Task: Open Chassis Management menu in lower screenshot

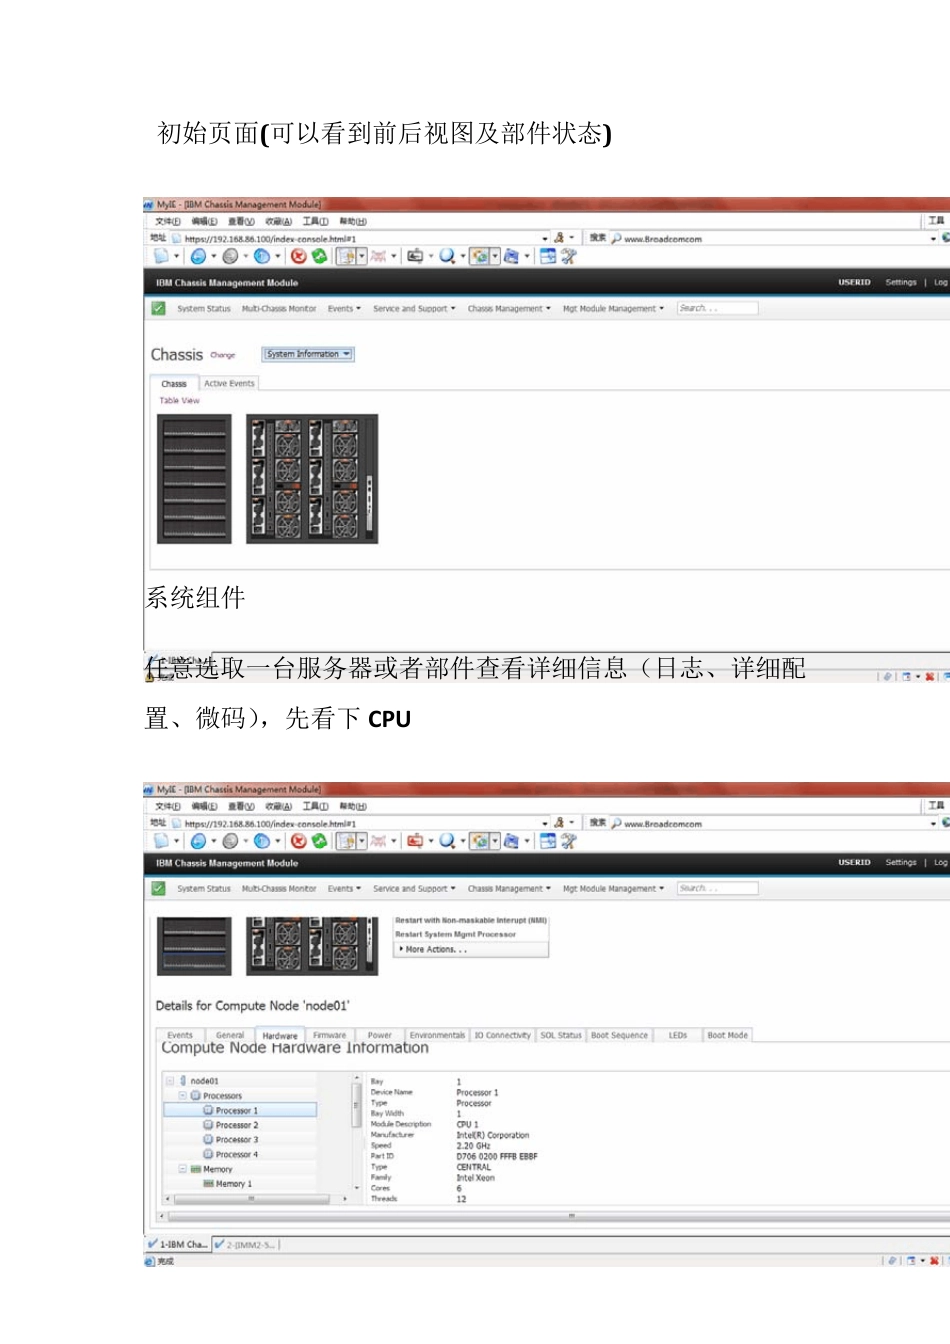Action: click(509, 888)
